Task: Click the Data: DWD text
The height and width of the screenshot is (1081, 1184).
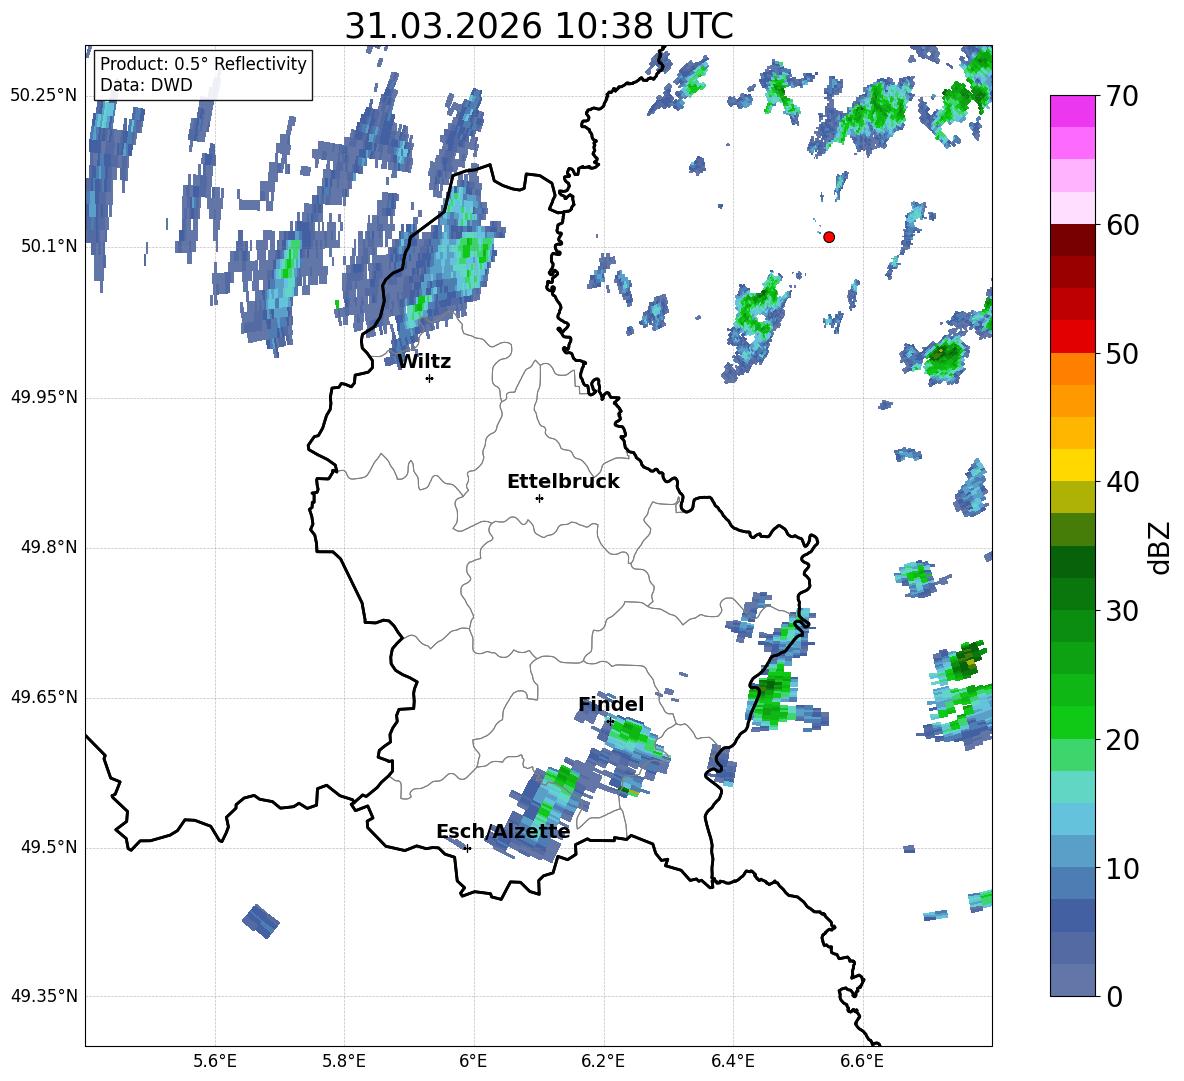Action: coord(146,85)
